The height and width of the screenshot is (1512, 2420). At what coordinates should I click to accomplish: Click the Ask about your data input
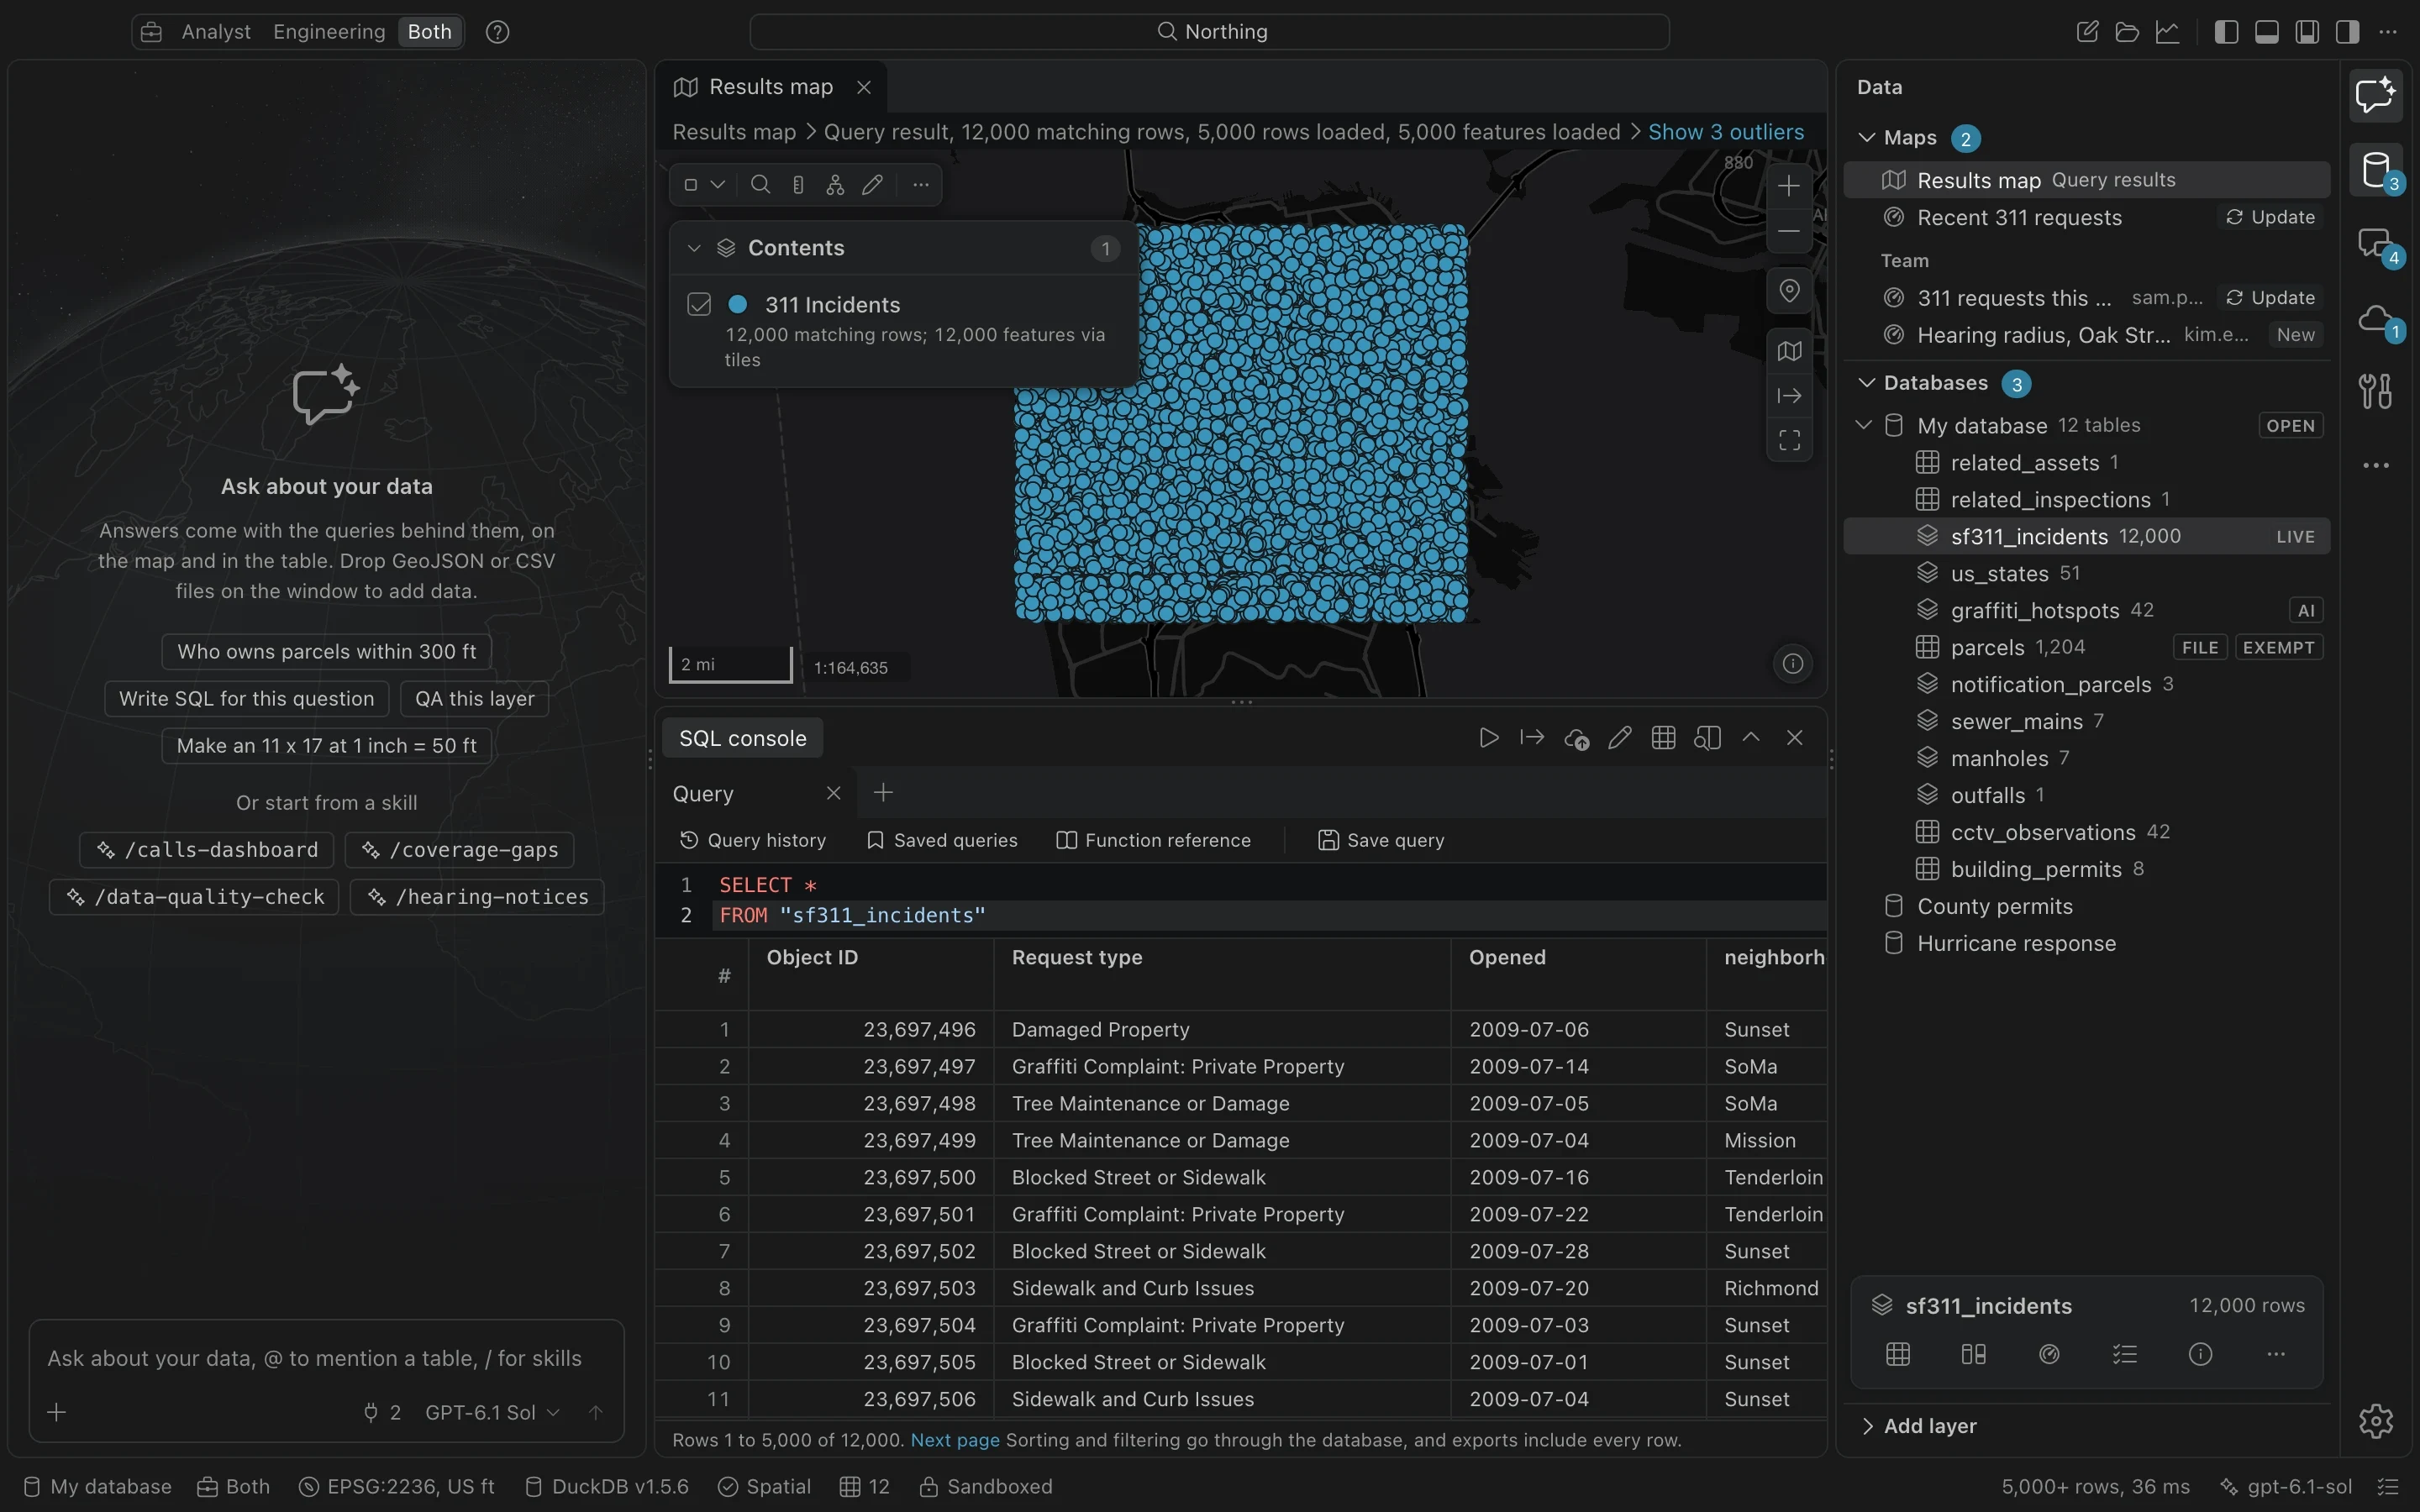[x=326, y=1358]
